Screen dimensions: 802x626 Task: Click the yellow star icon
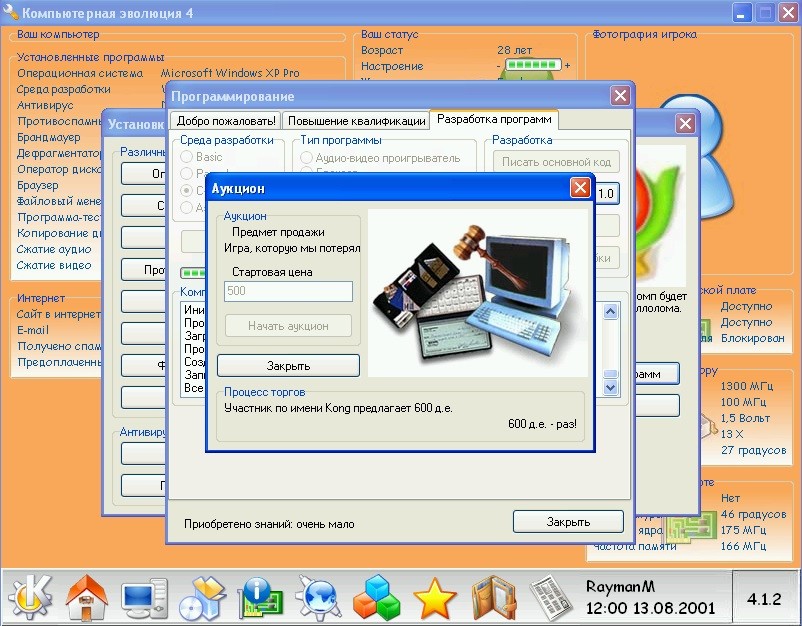[434, 598]
